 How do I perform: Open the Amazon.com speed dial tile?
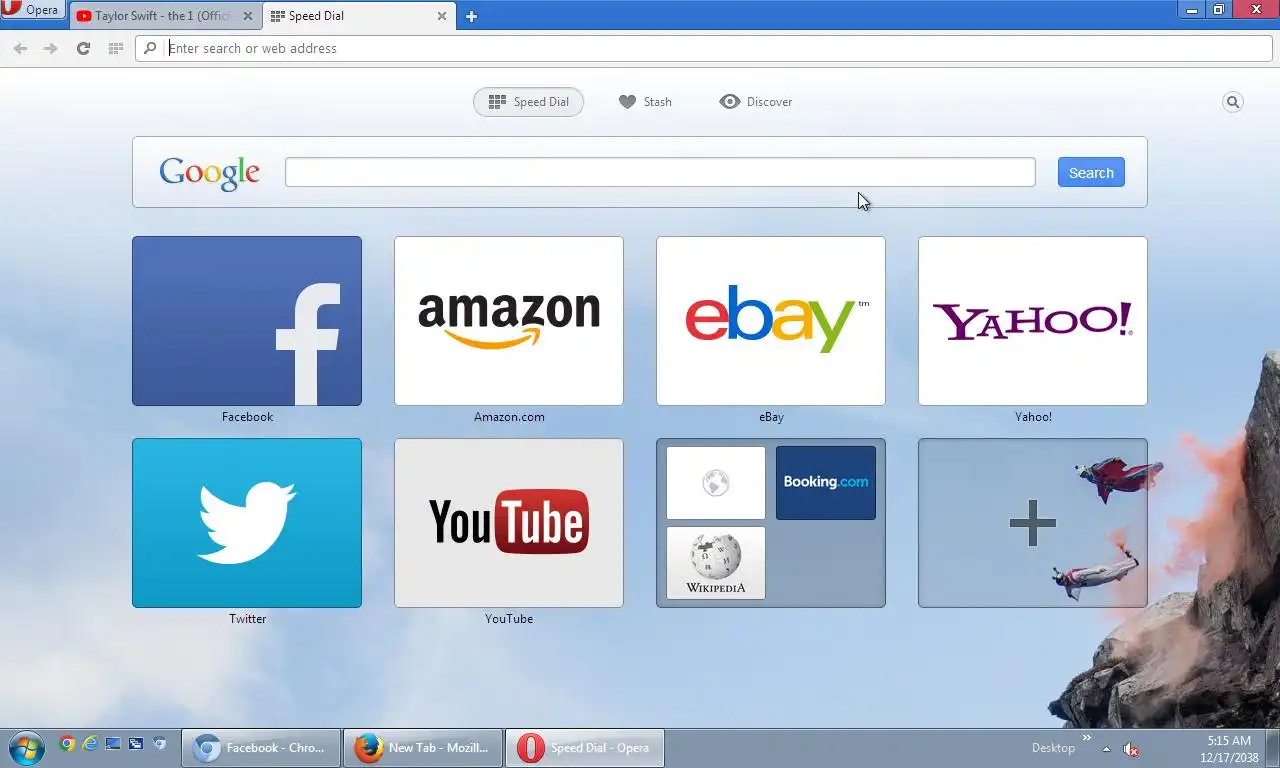509,321
